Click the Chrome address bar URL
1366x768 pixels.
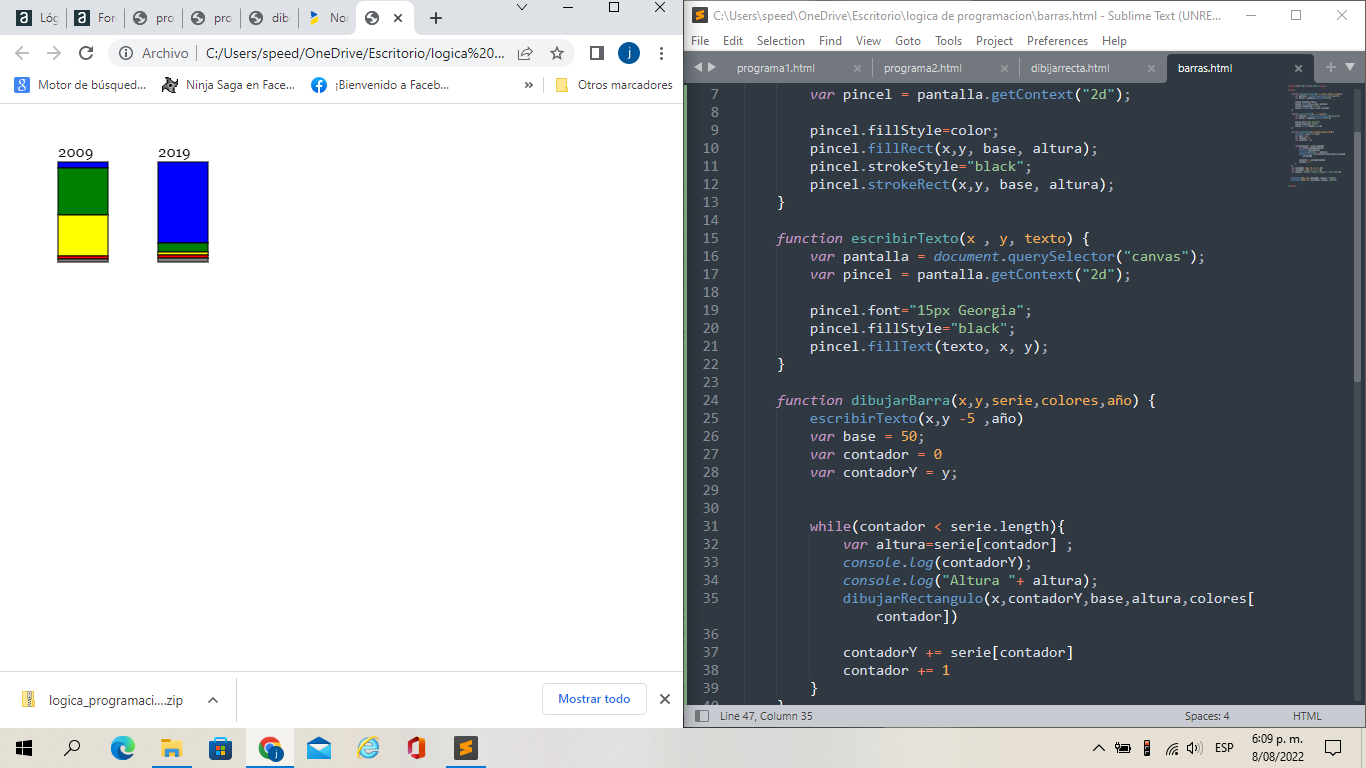355,53
